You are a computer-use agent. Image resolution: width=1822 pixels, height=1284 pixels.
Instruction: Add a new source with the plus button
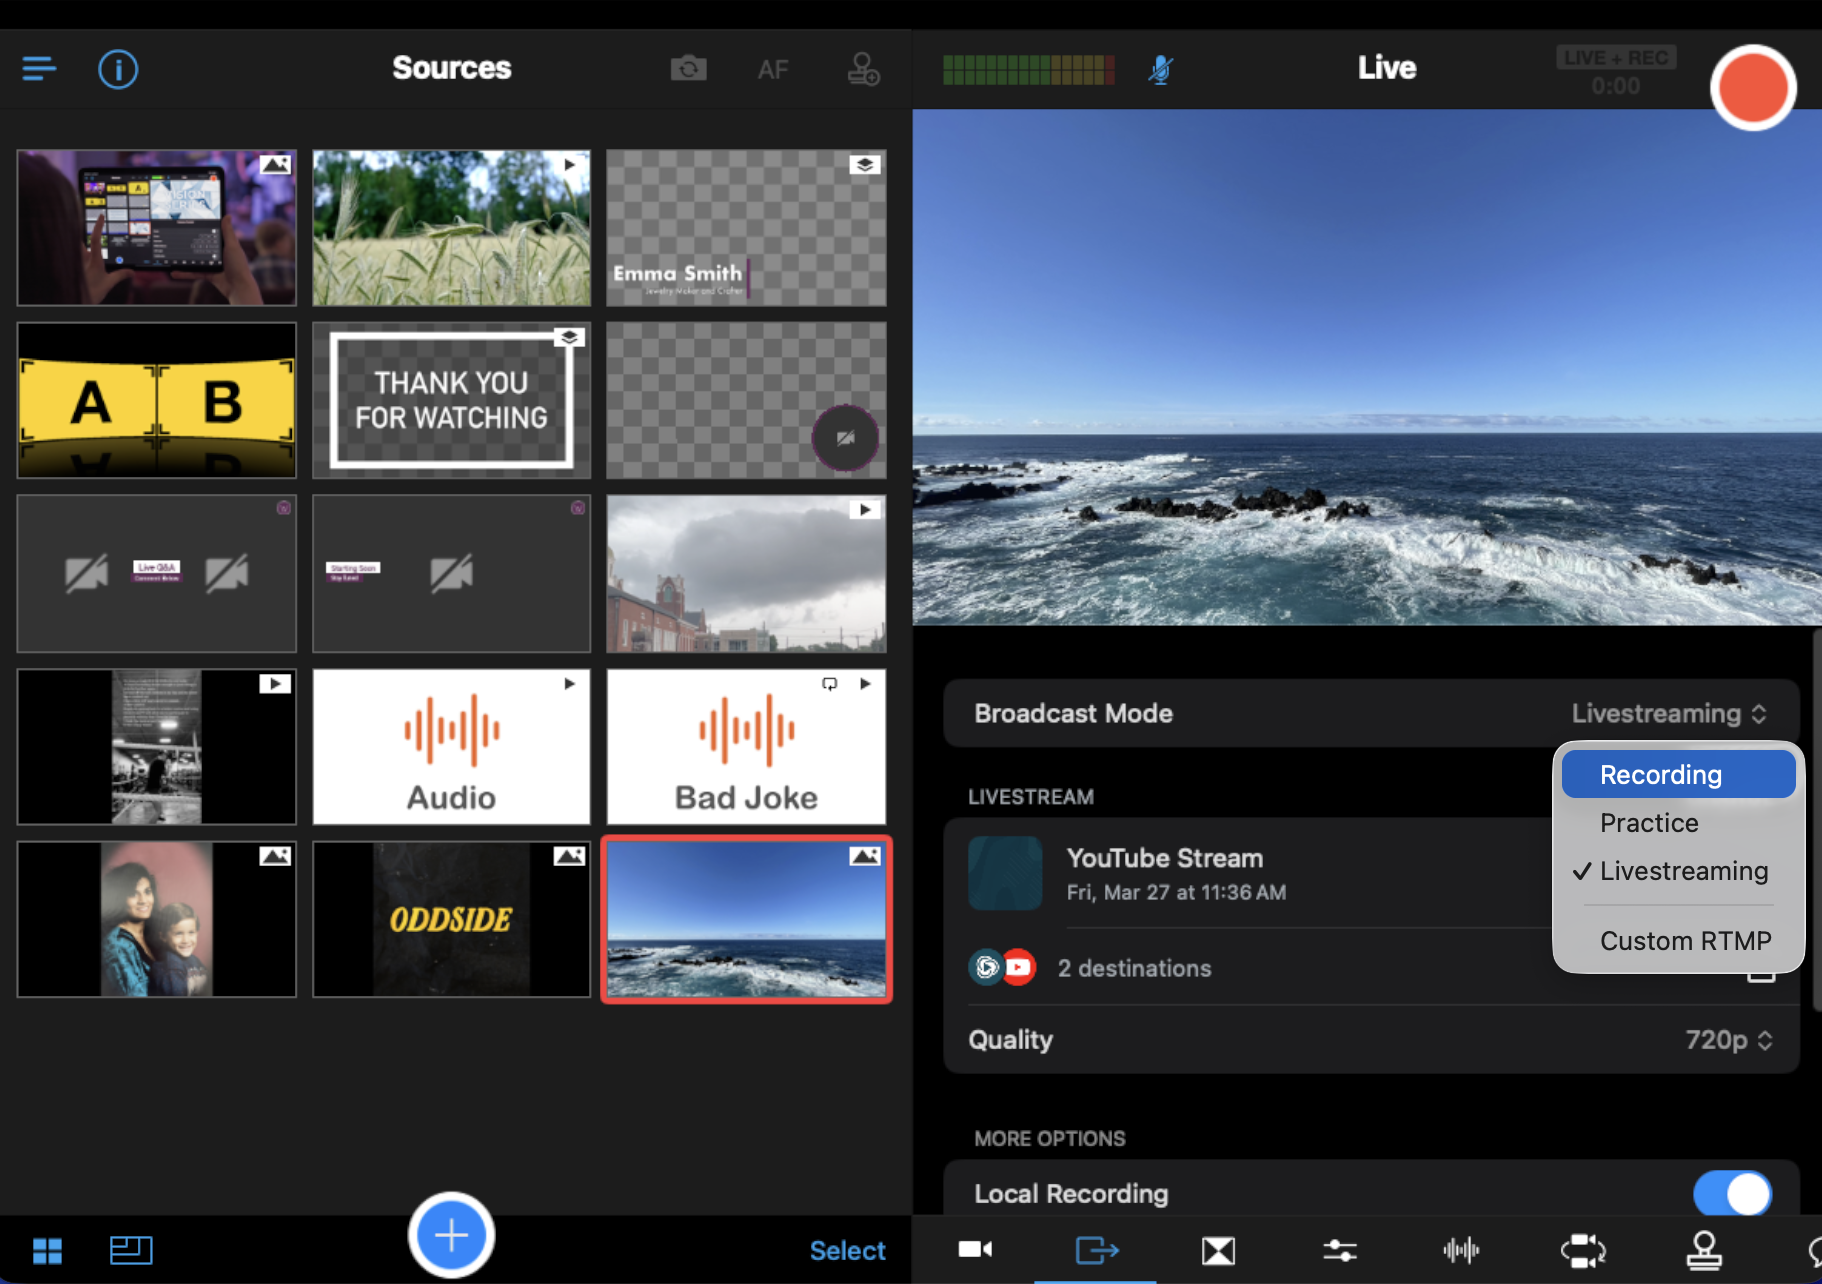point(451,1235)
